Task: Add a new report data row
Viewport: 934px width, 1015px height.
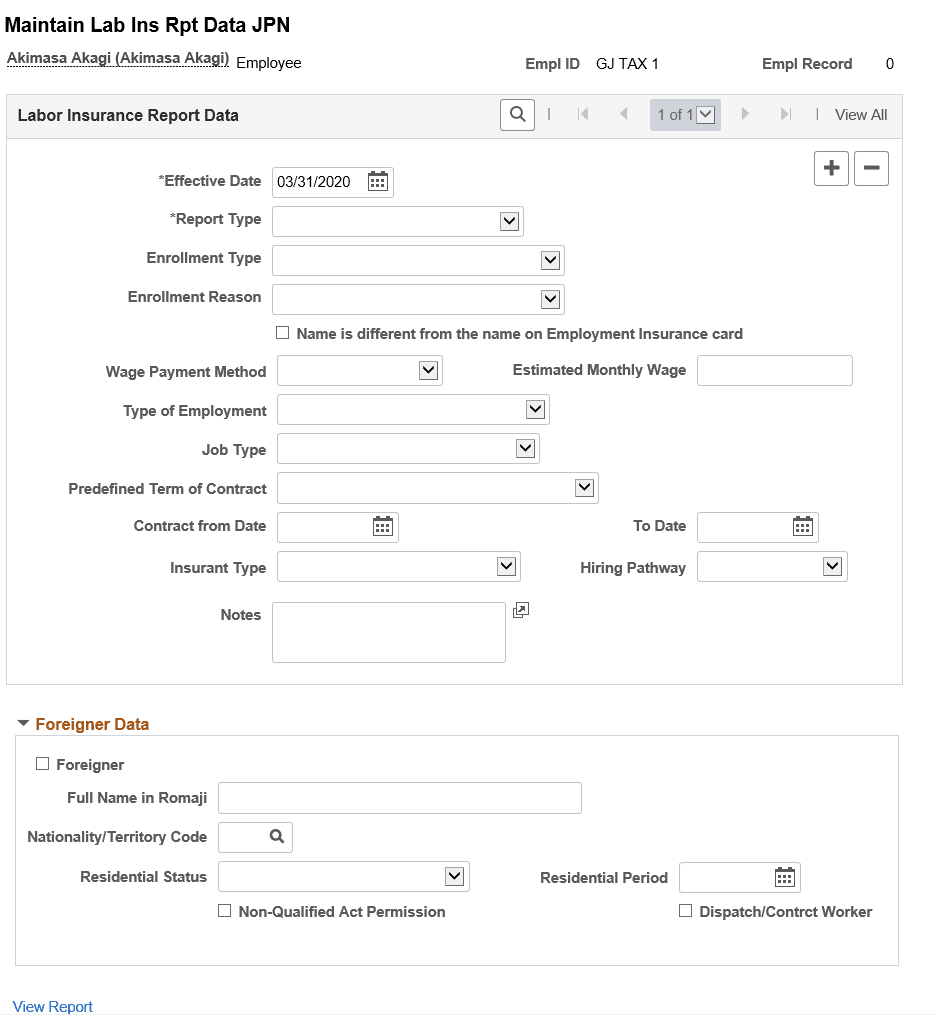Action: coord(831,168)
